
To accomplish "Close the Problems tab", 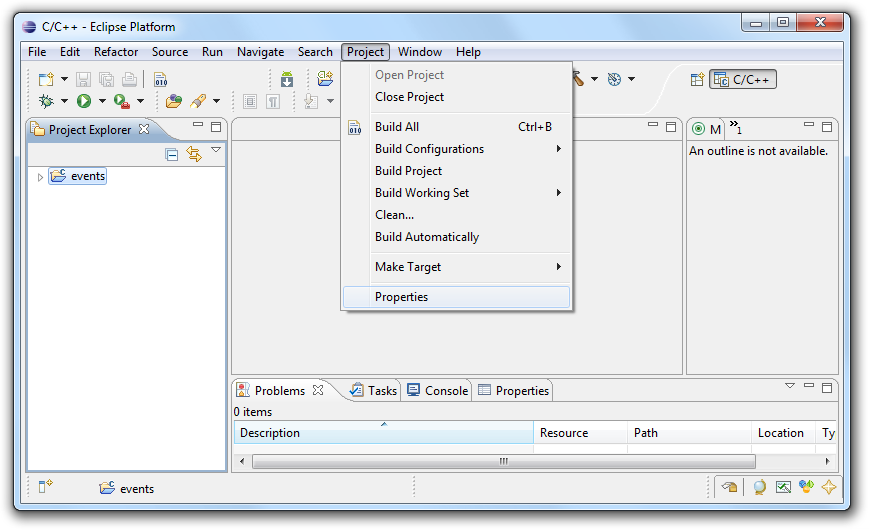I will (318, 390).
